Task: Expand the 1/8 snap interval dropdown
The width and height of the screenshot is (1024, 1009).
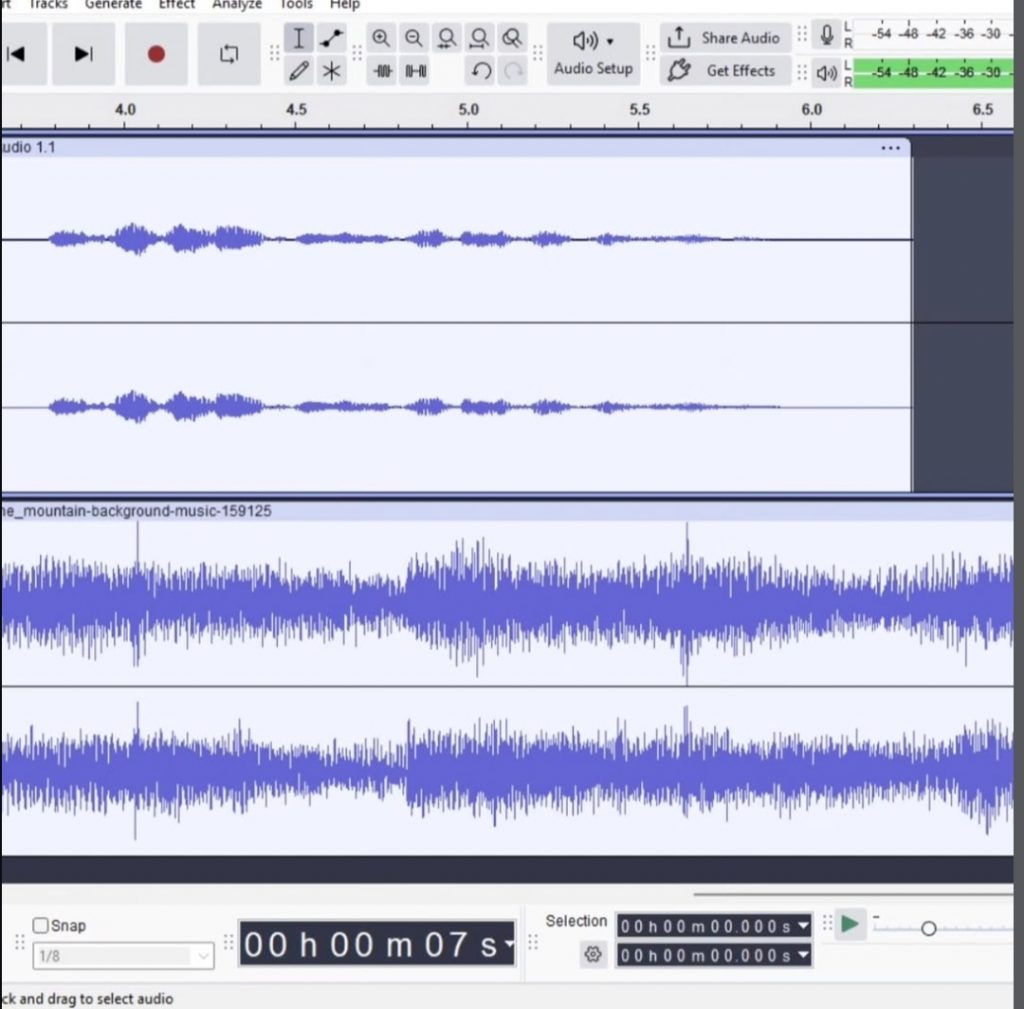Action: pos(204,957)
